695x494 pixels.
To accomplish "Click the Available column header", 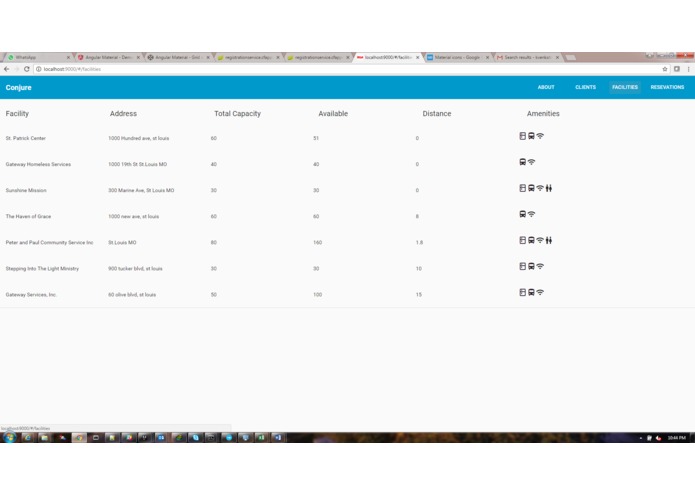I will [x=333, y=114].
